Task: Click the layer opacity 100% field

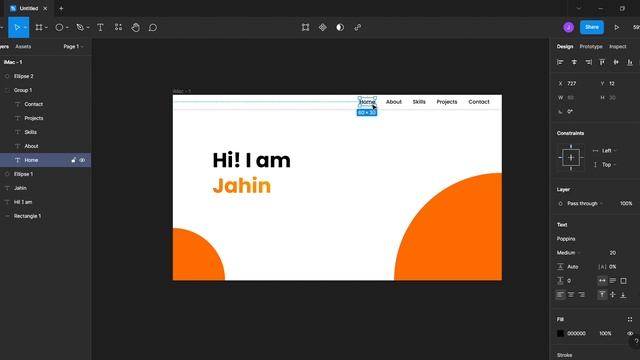Action: click(x=625, y=203)
